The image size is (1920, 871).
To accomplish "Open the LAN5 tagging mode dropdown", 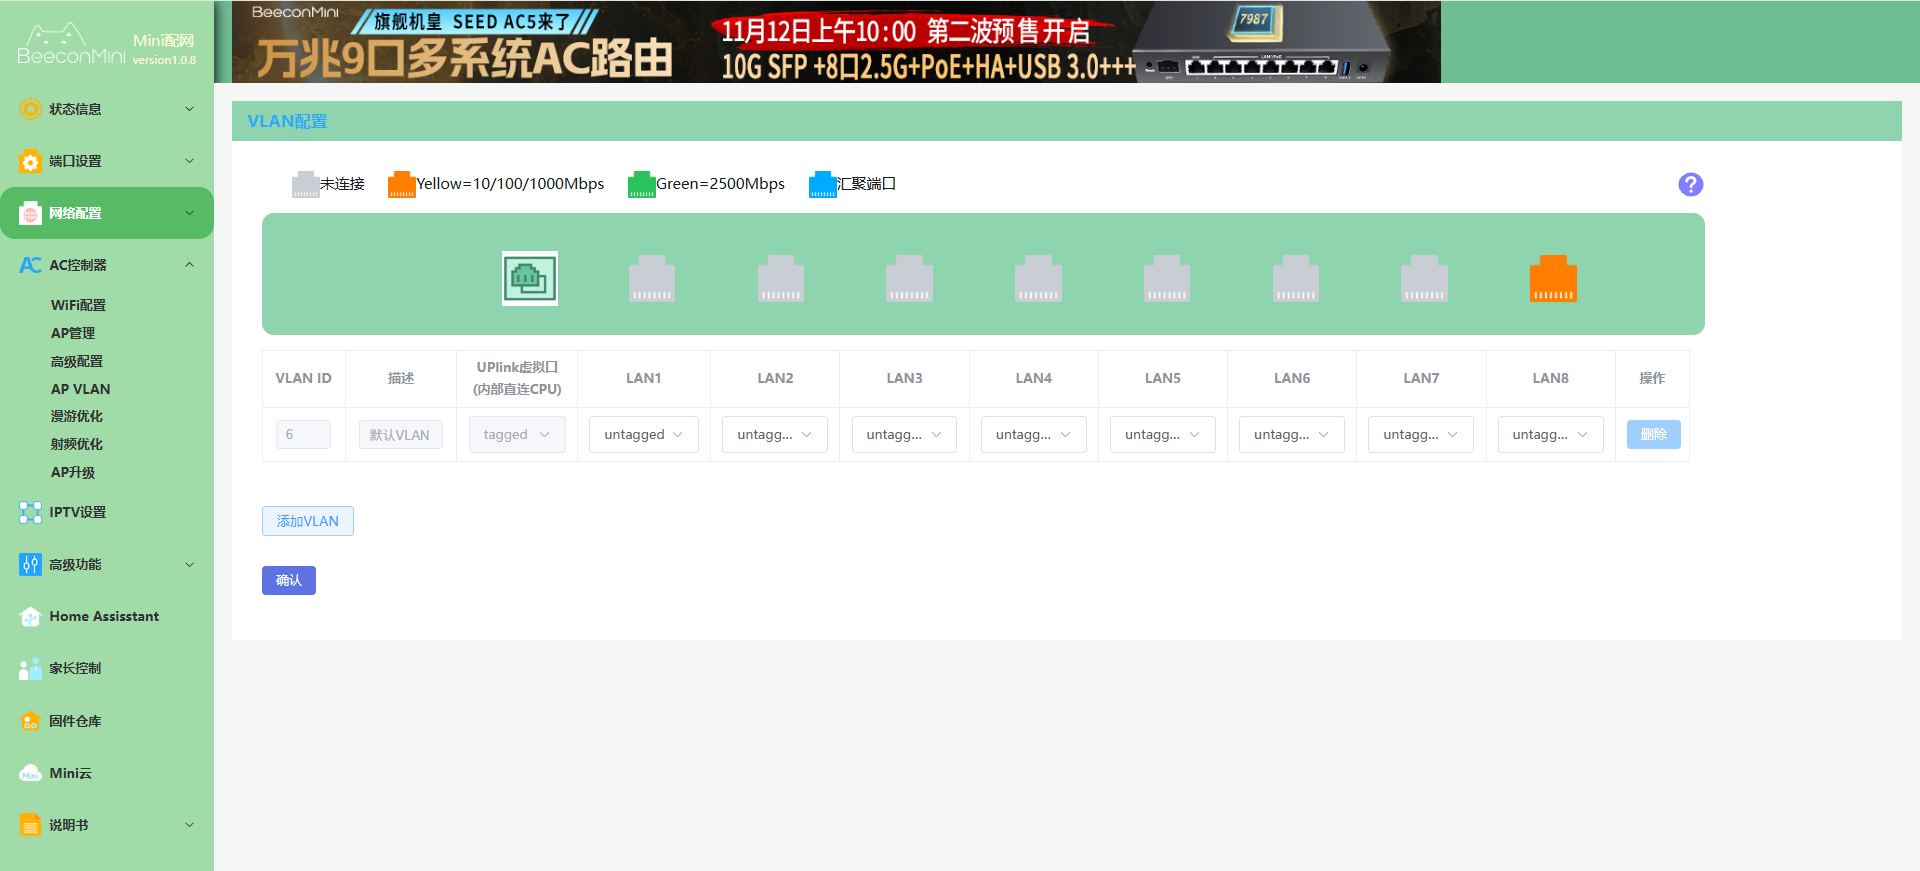I will point(1162,435).
